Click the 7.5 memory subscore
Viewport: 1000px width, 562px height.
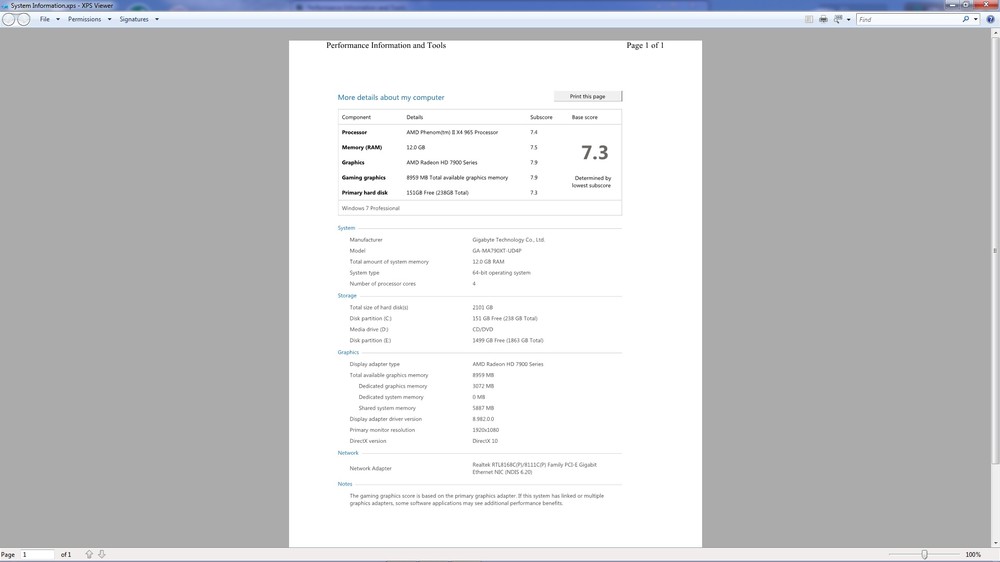point(534,147)
